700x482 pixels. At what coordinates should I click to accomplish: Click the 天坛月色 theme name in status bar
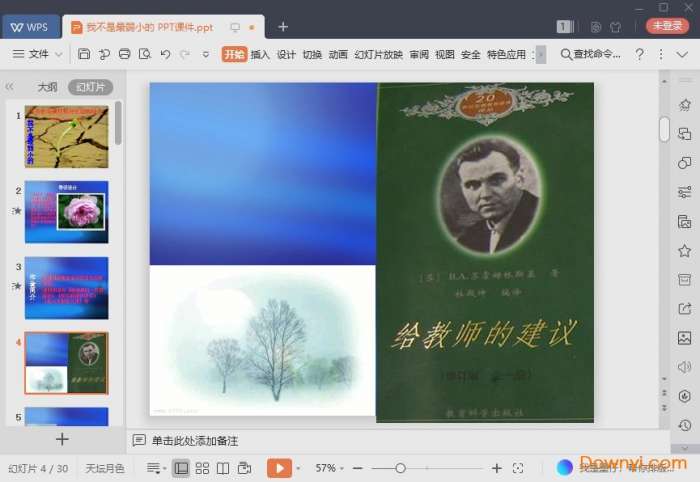[105, 468]
